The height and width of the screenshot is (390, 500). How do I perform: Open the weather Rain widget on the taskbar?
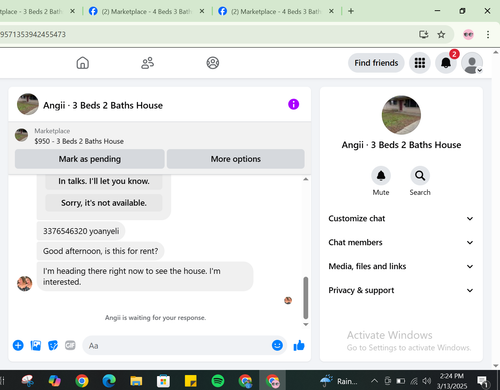pos(338,381)
